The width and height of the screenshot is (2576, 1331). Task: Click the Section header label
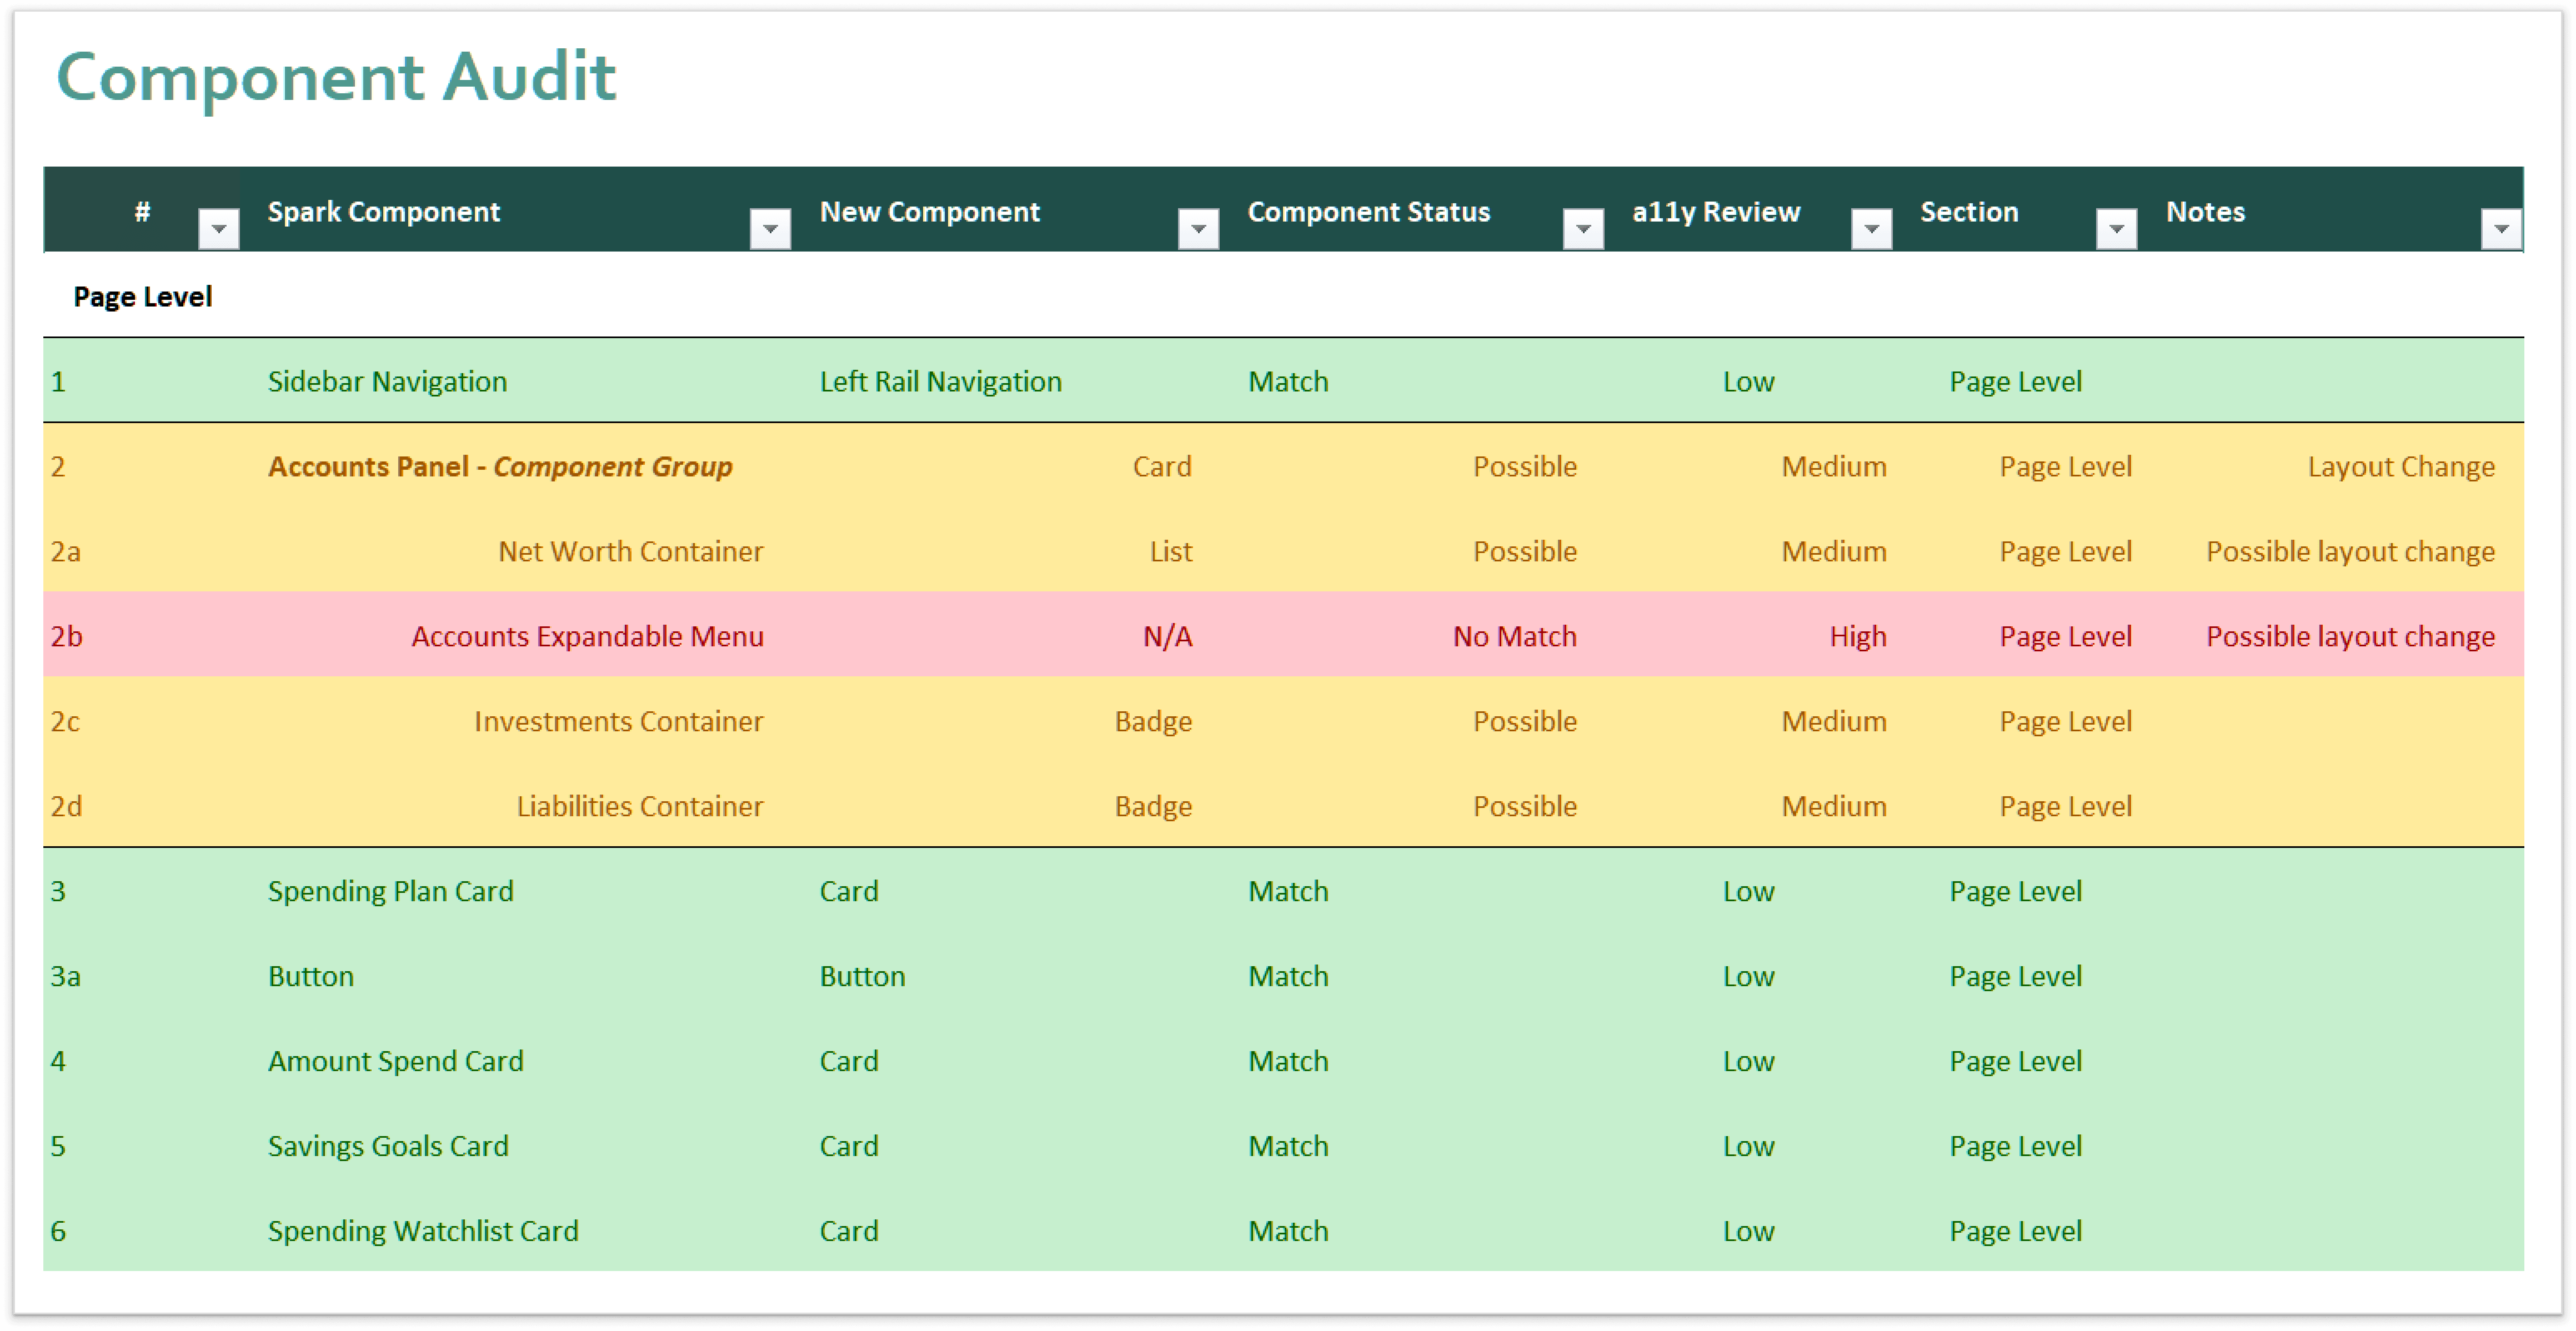(1969, 212)
